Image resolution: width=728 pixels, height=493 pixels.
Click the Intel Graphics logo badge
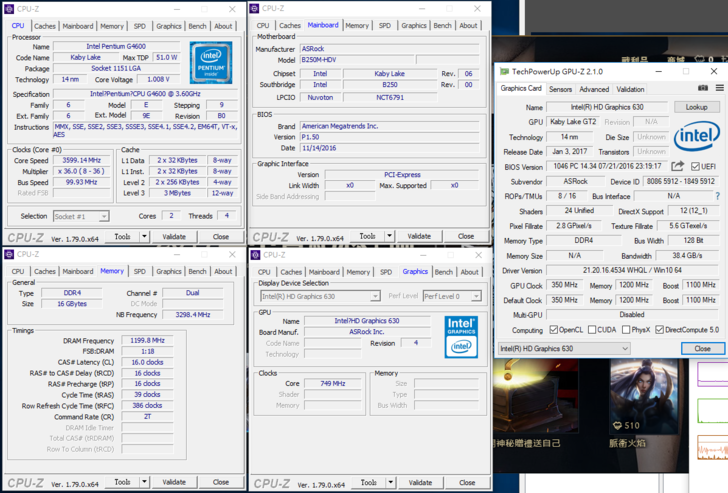click(461, 335)
